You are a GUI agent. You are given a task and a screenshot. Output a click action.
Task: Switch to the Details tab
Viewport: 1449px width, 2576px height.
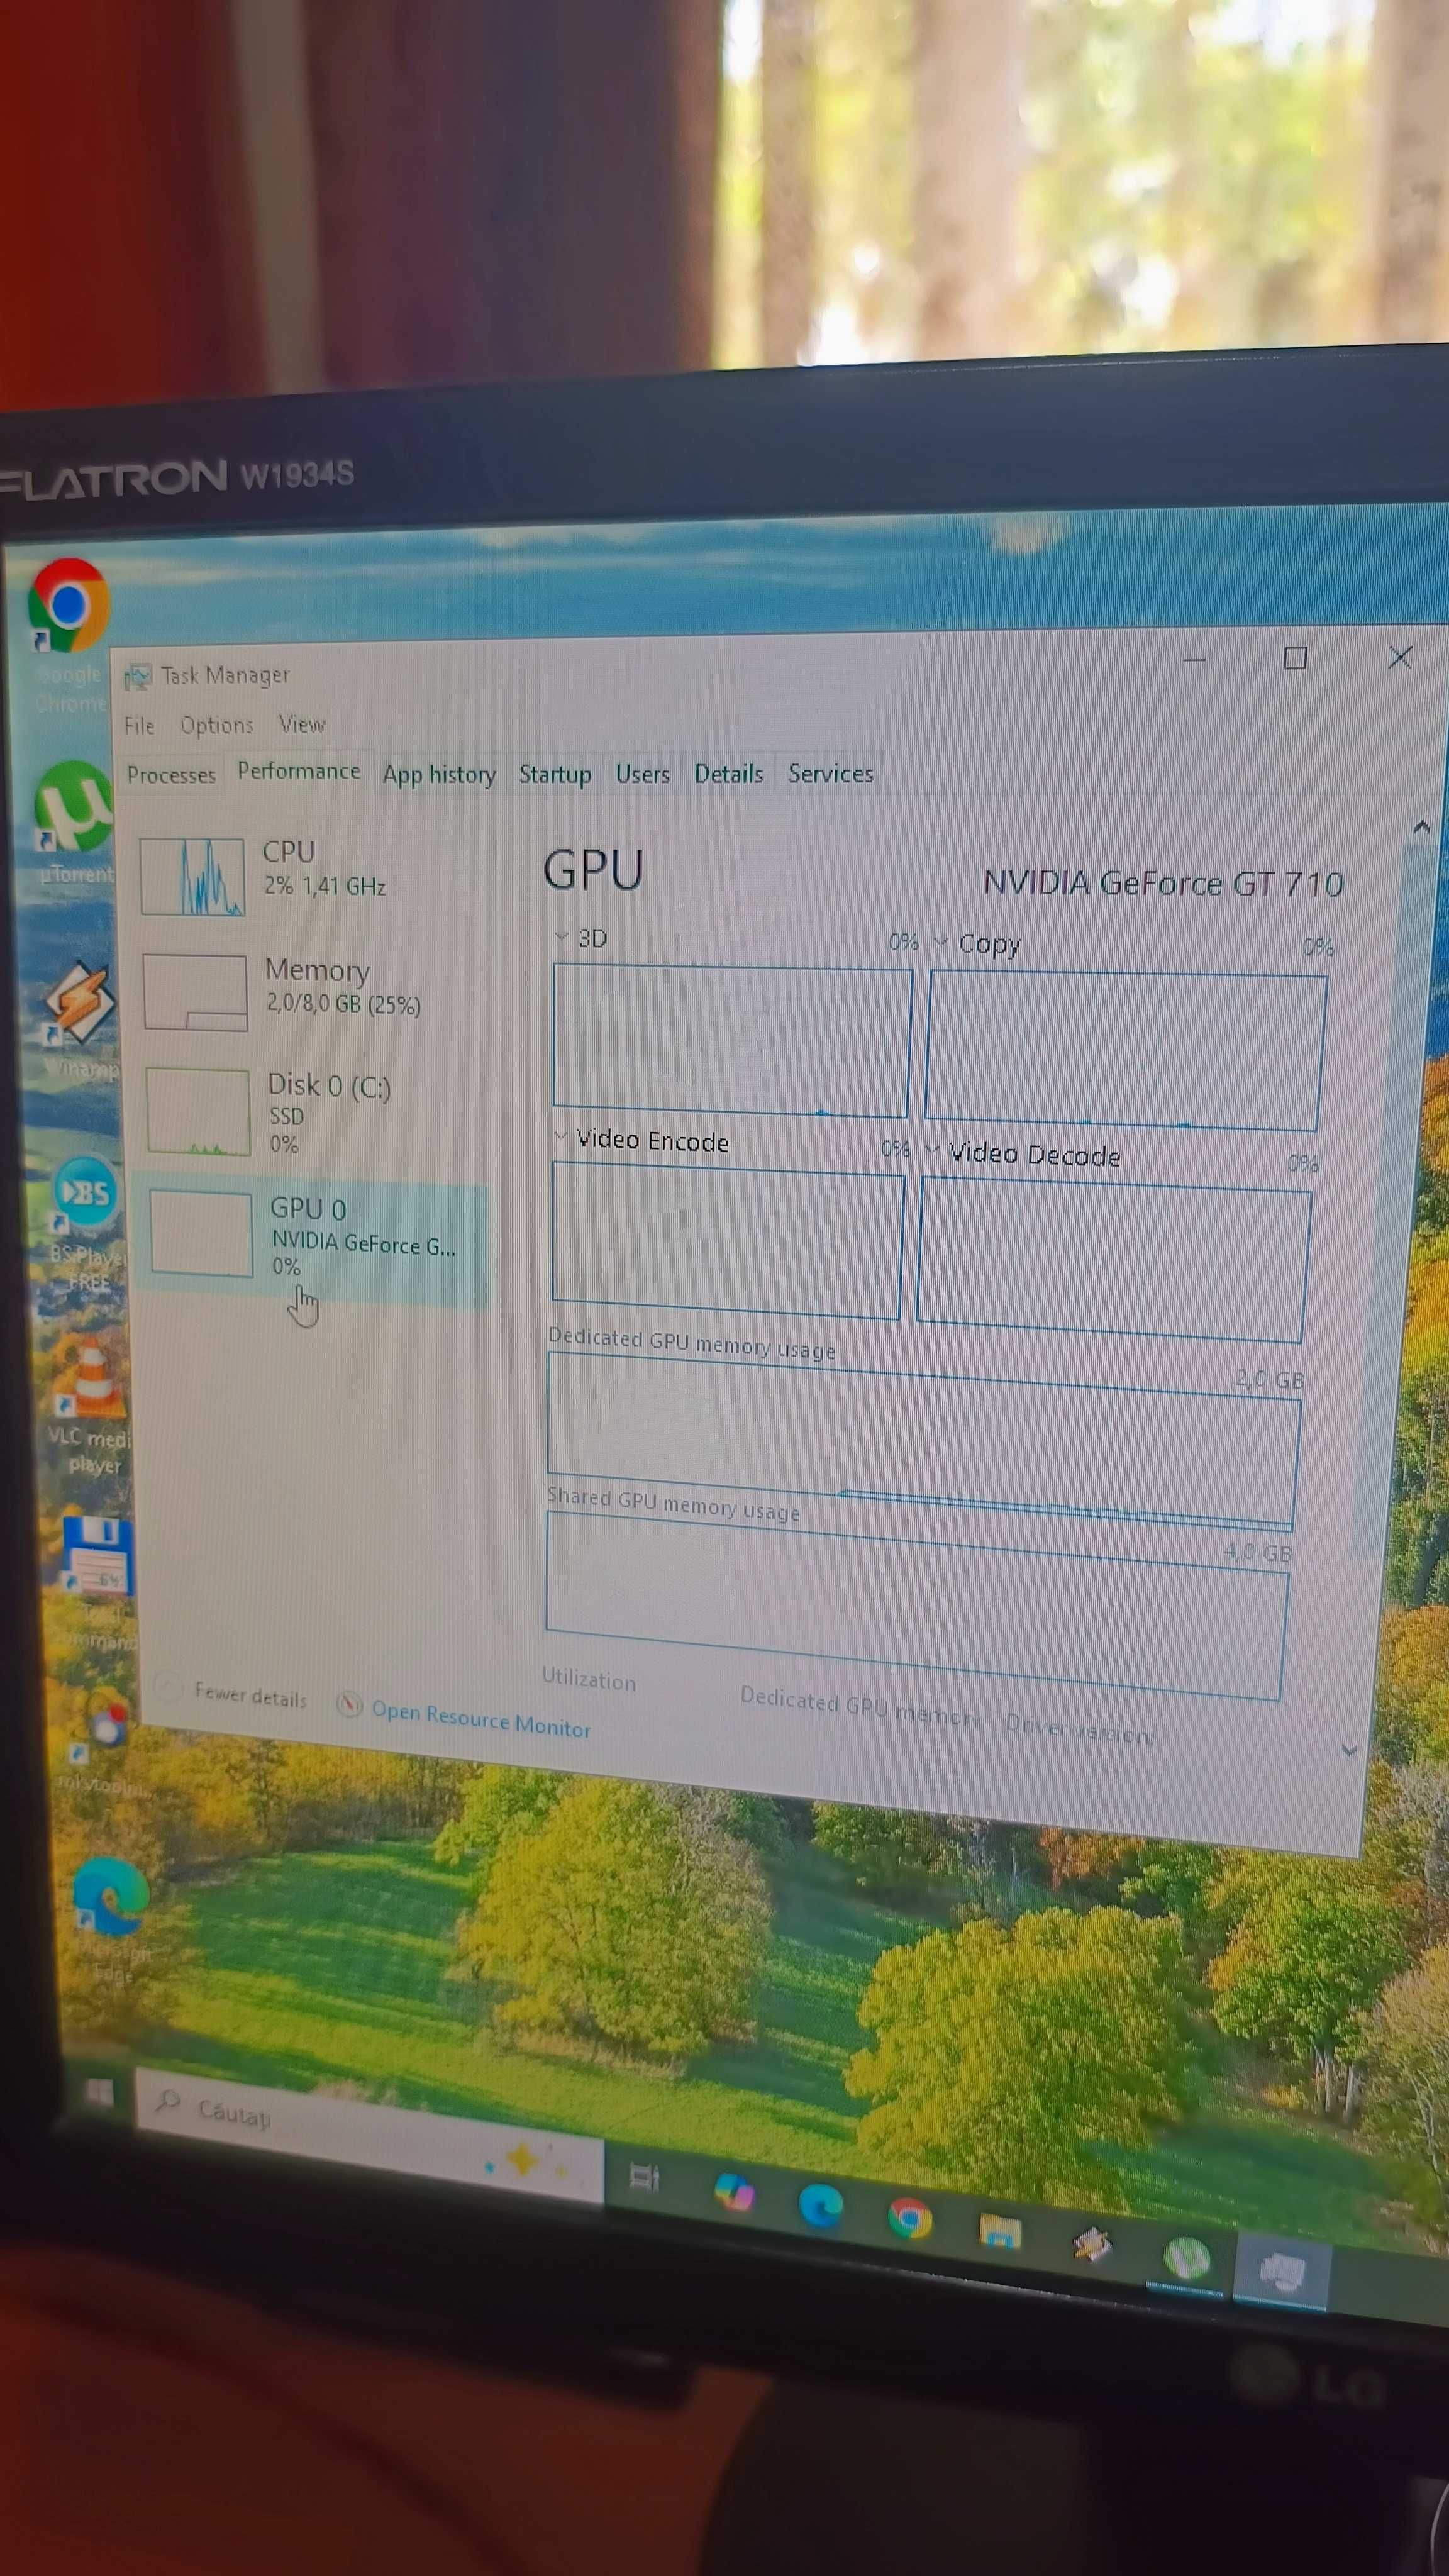coord(728,773)
